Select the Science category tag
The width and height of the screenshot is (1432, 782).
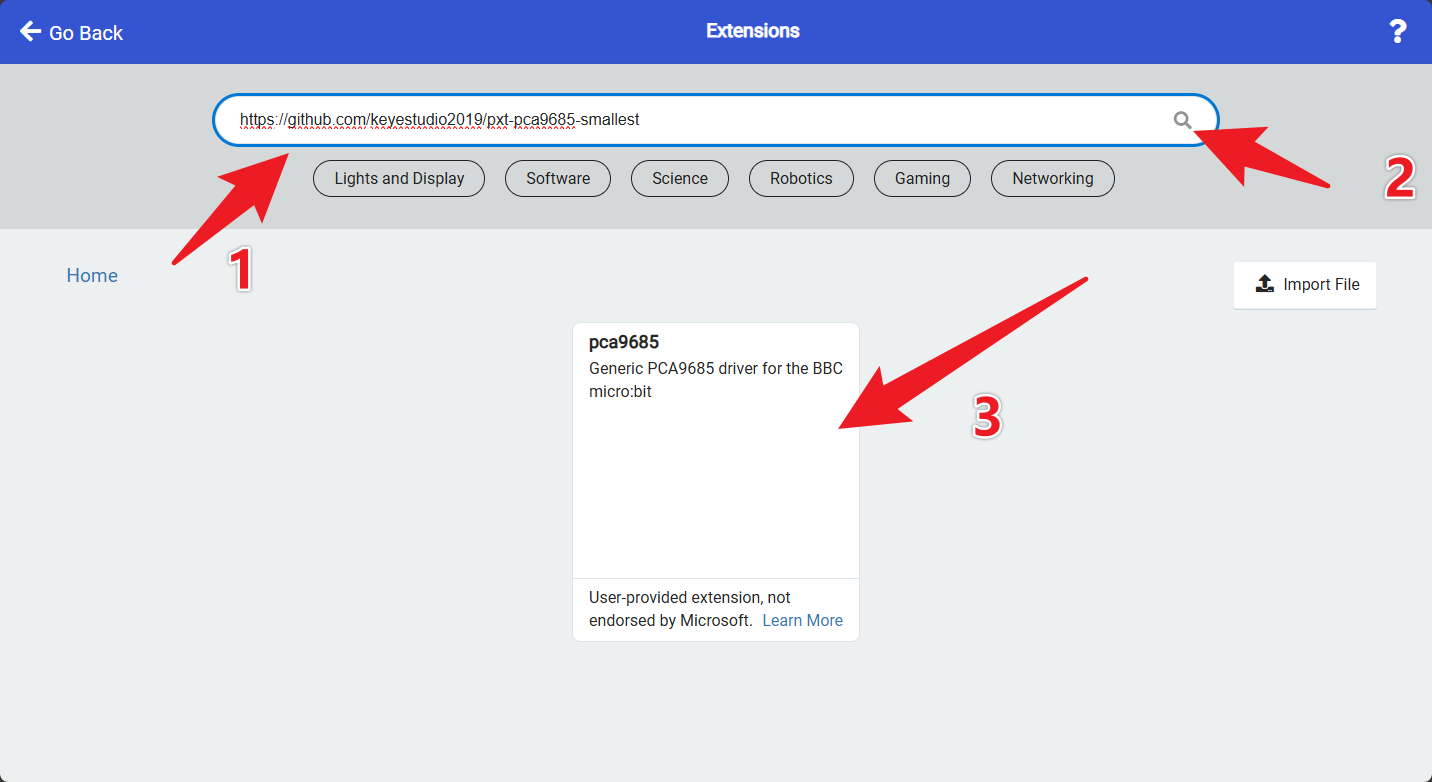coord(680,178)
